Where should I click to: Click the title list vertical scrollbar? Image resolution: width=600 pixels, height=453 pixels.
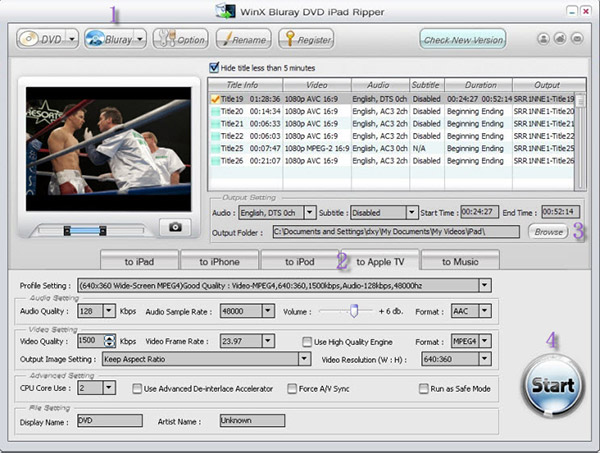pyautogui.click(x=580, y=141)
